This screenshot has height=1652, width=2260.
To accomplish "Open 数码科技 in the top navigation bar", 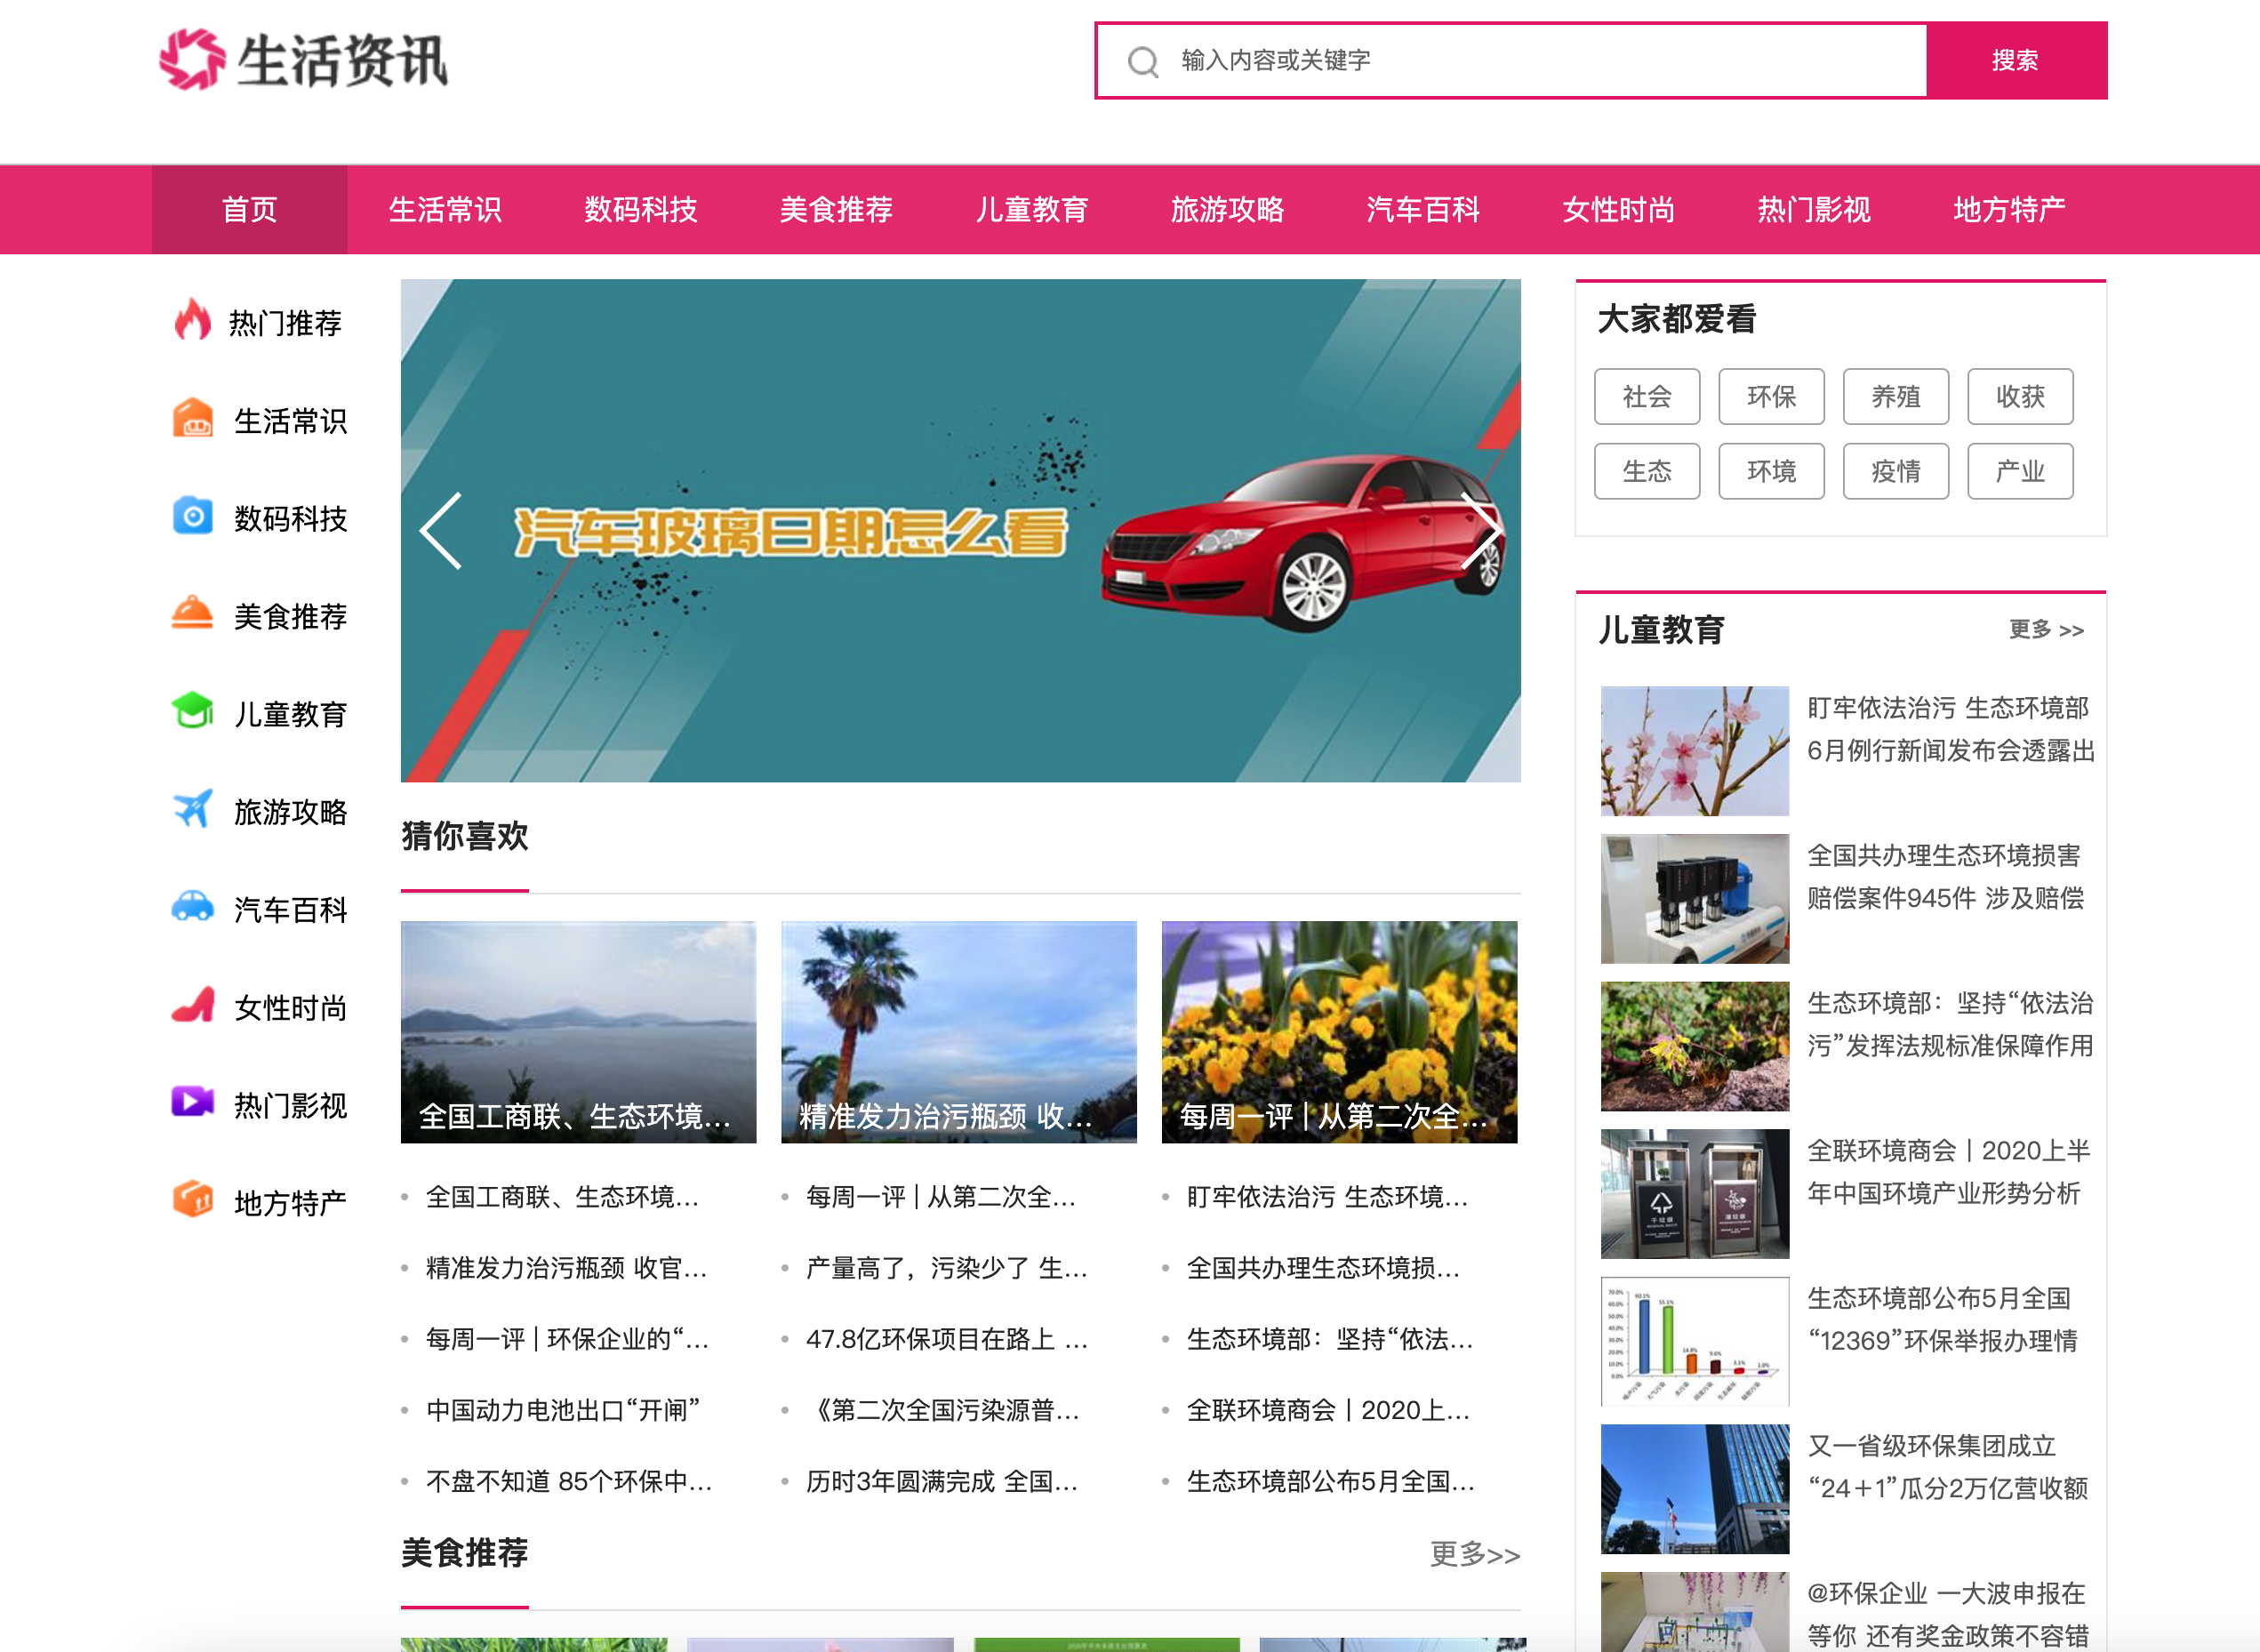I will pyautogui.click(x=641, y=209).
